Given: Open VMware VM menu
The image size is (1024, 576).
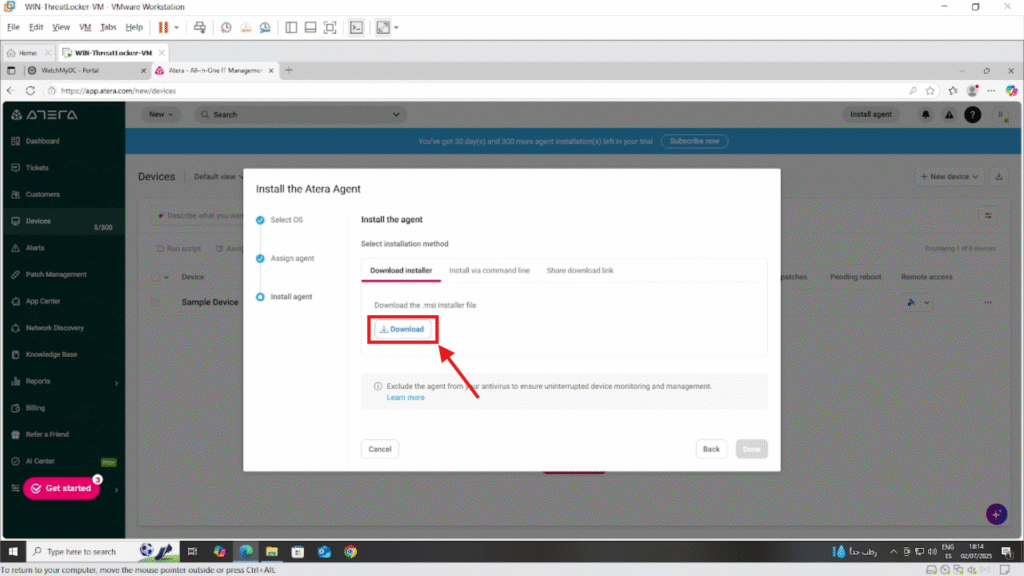Looking at the screenshot, I should point(85,27).
